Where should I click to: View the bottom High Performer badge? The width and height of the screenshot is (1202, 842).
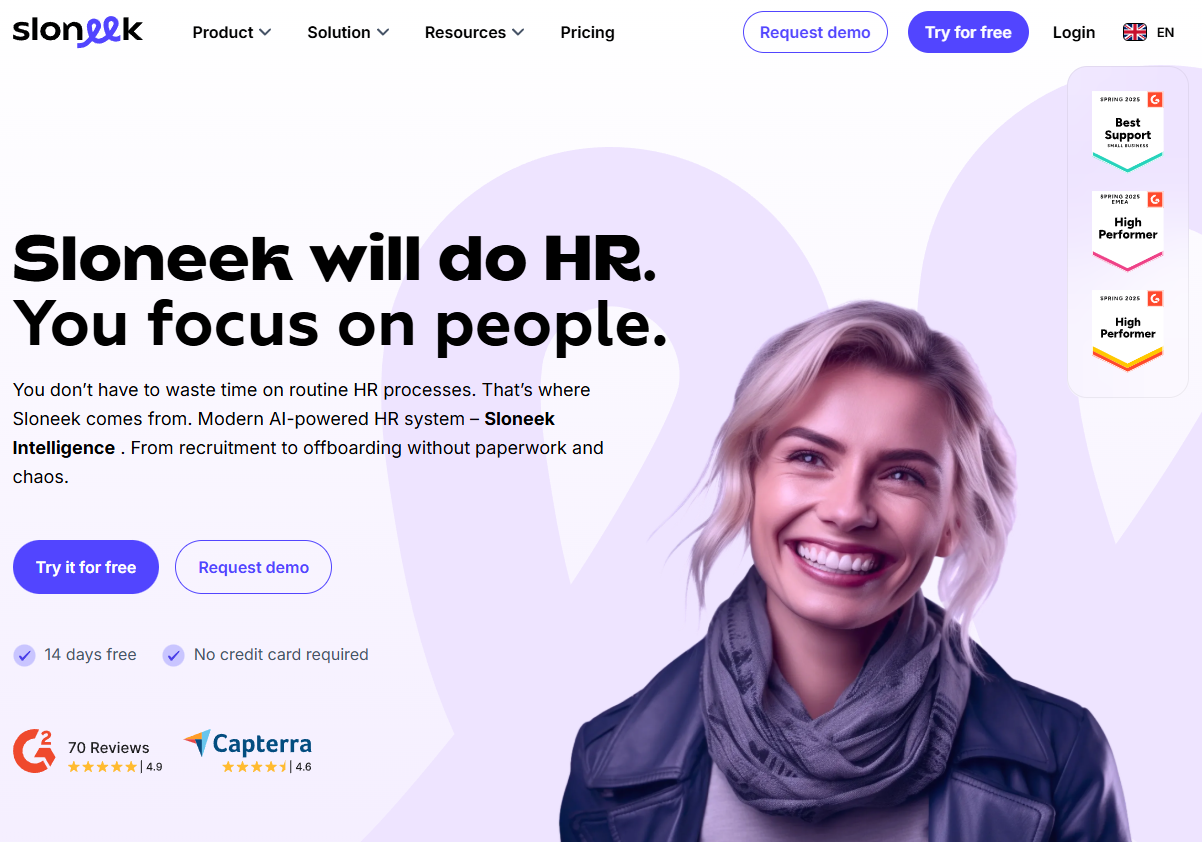pyautogui.click(x=1127, y=331)
